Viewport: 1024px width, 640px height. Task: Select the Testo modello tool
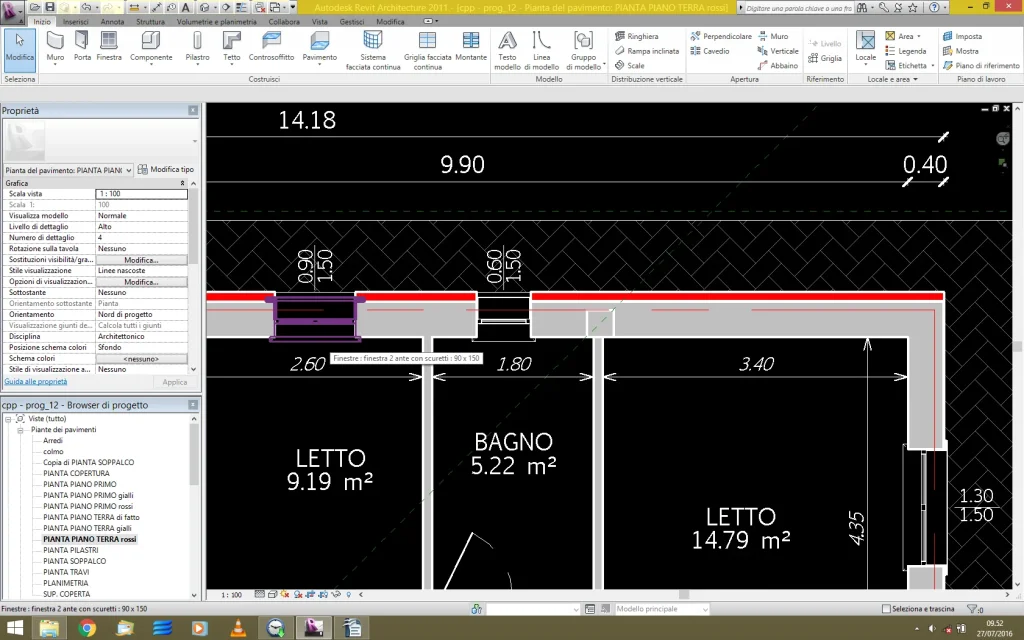click(x=507, y=50)
